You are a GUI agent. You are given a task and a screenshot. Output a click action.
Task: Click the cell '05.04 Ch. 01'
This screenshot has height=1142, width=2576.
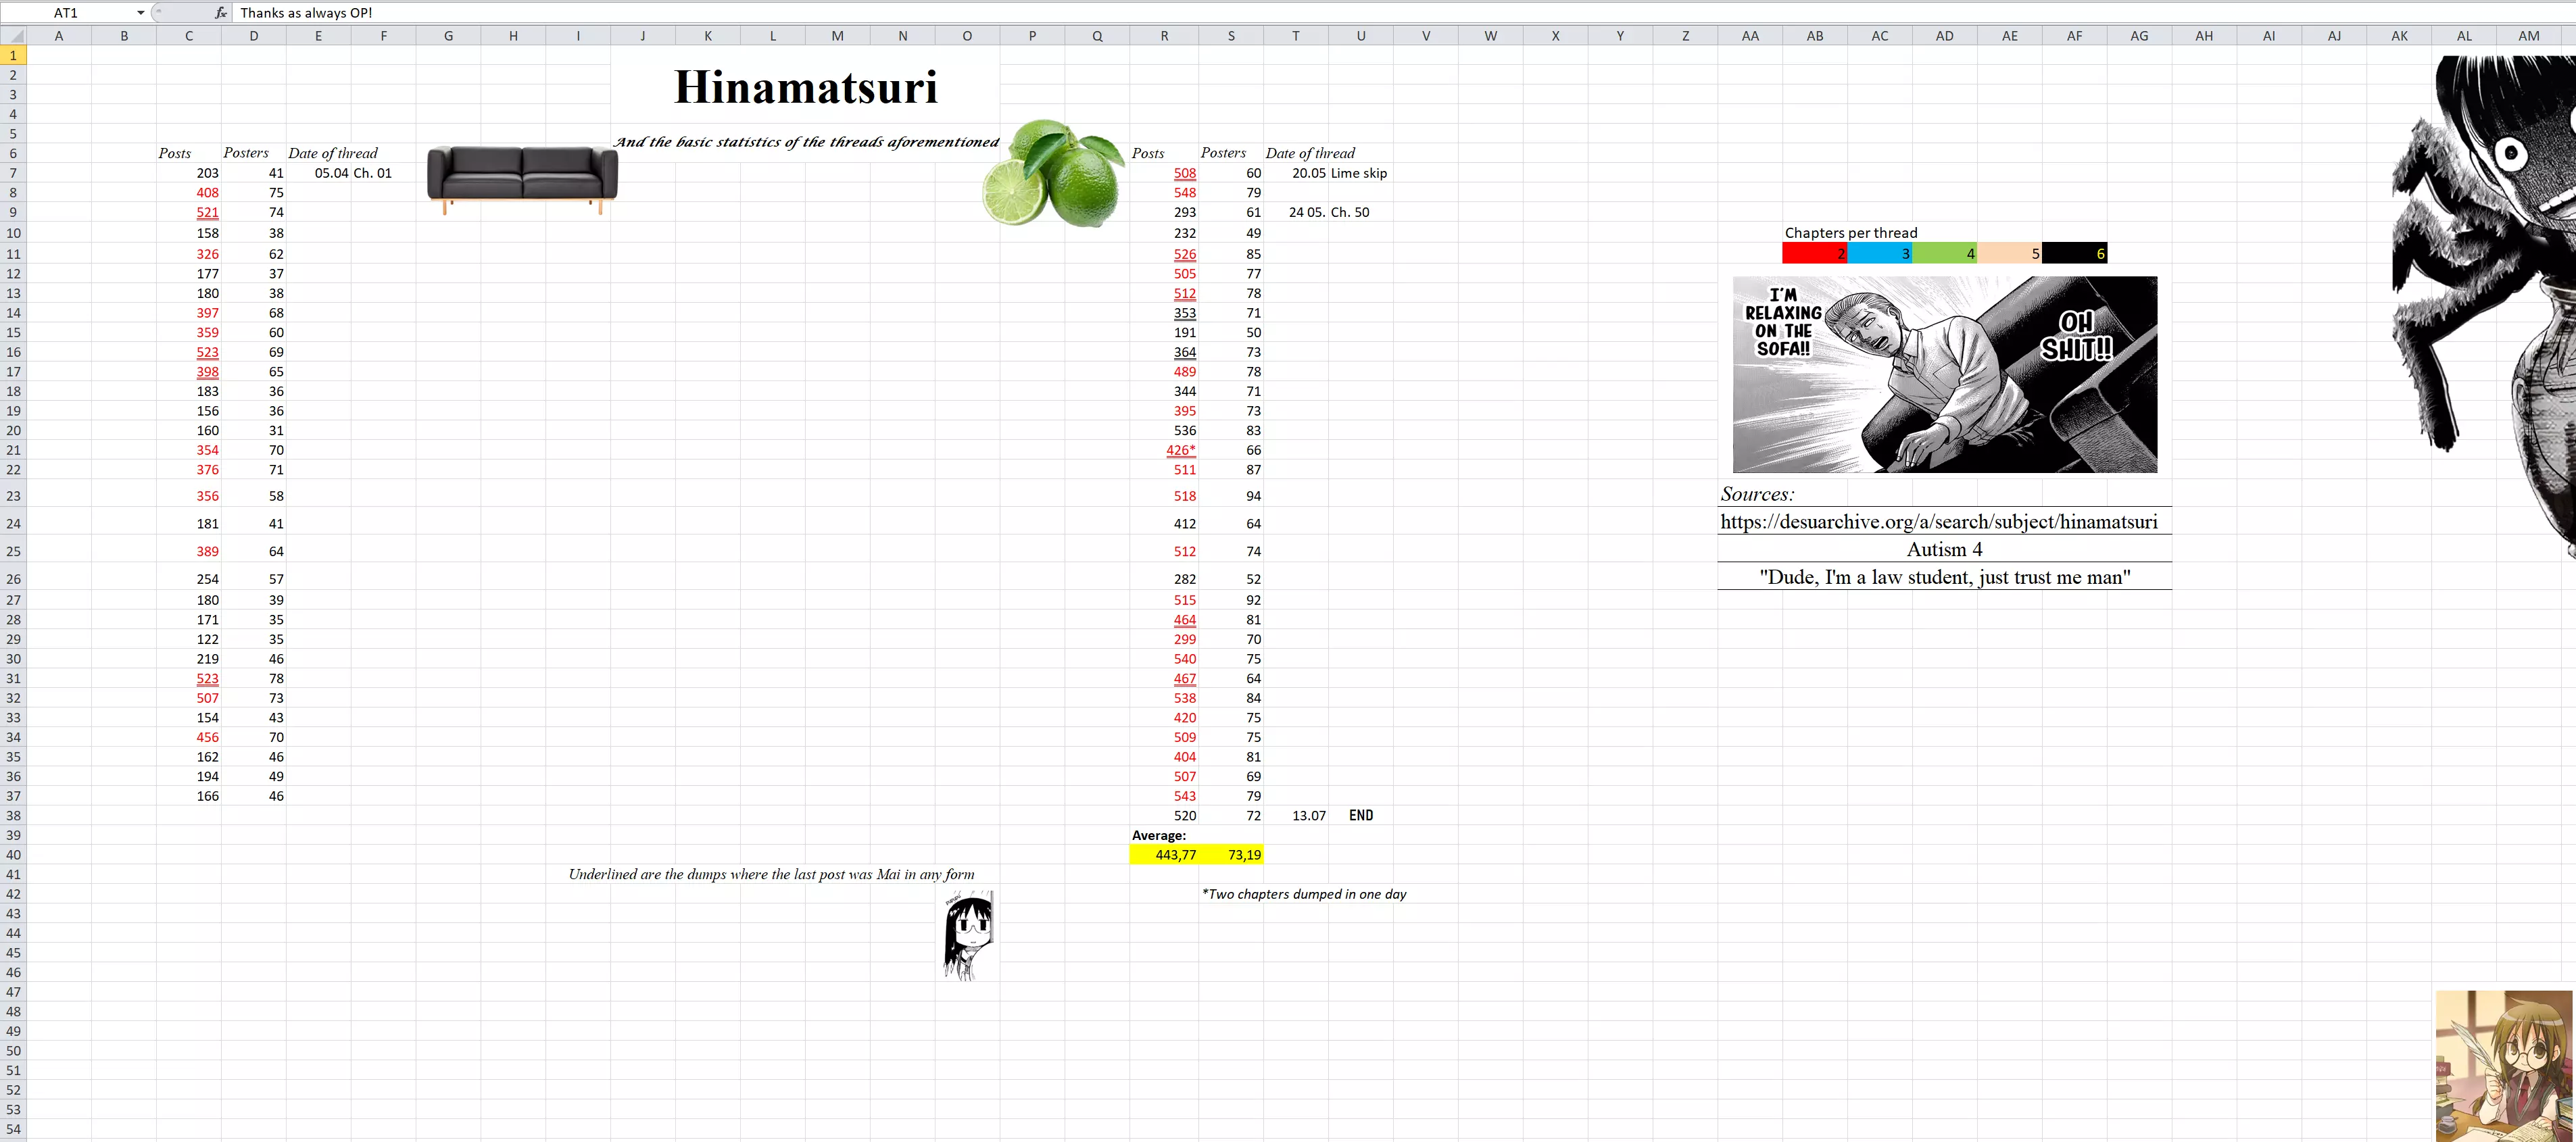coord(353,173)
